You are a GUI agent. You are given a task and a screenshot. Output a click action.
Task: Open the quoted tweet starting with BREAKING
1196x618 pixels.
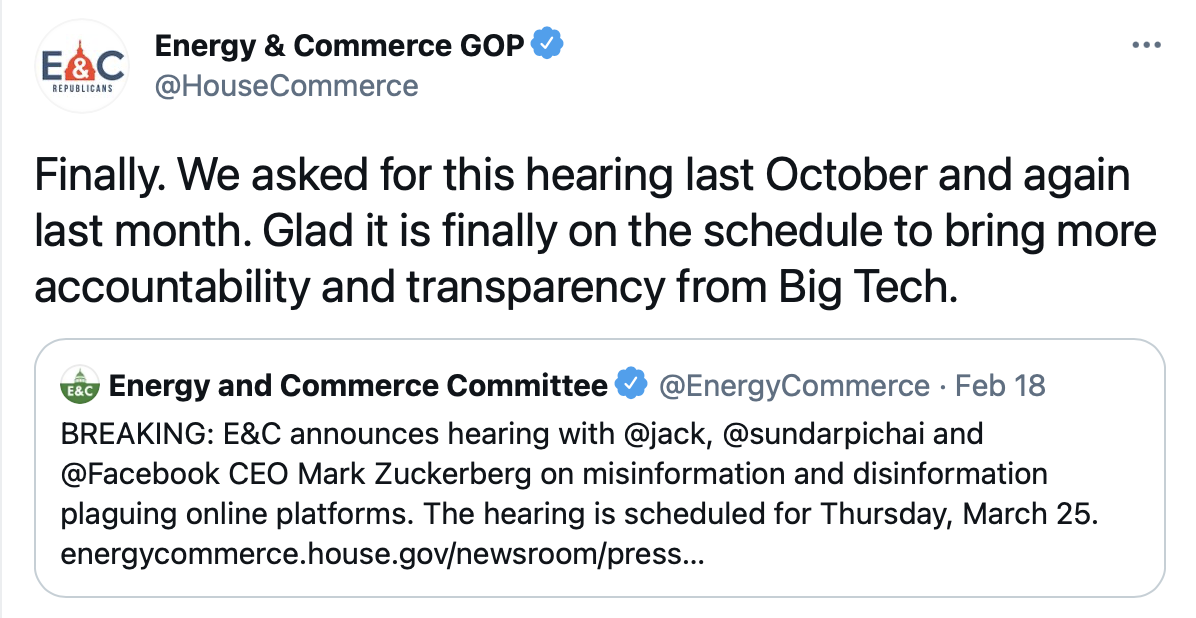click(600, 468)
